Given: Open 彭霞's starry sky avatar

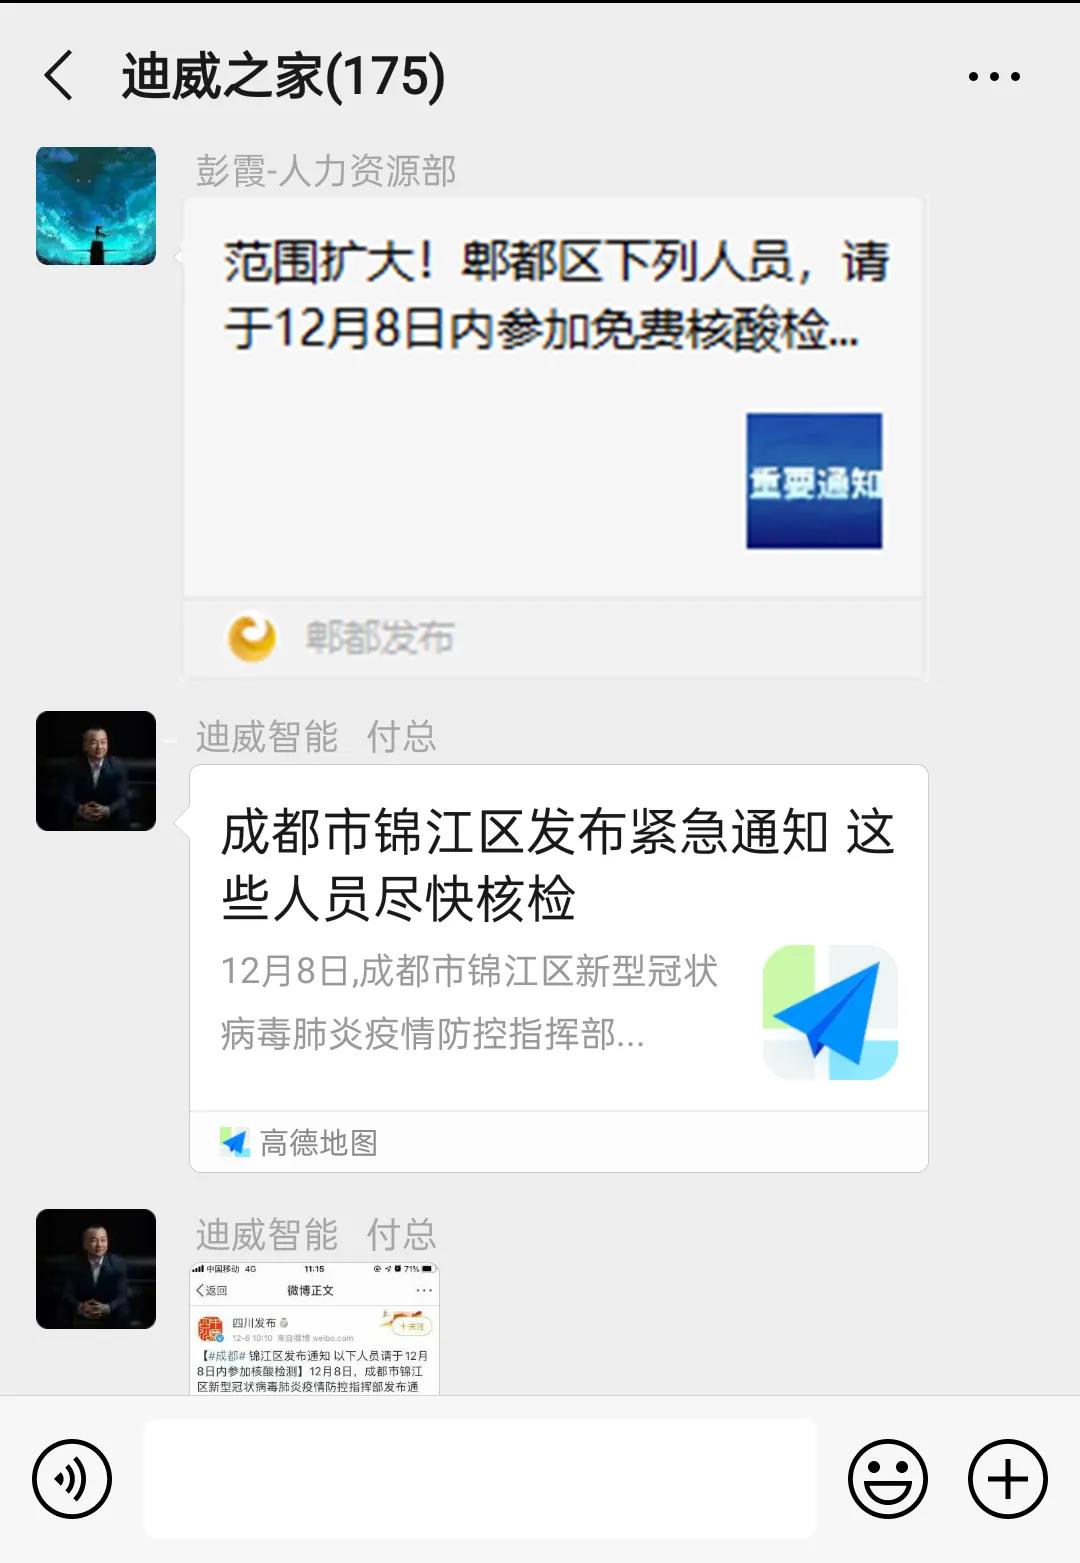Looking at the screenshot, I should point(96,206).
